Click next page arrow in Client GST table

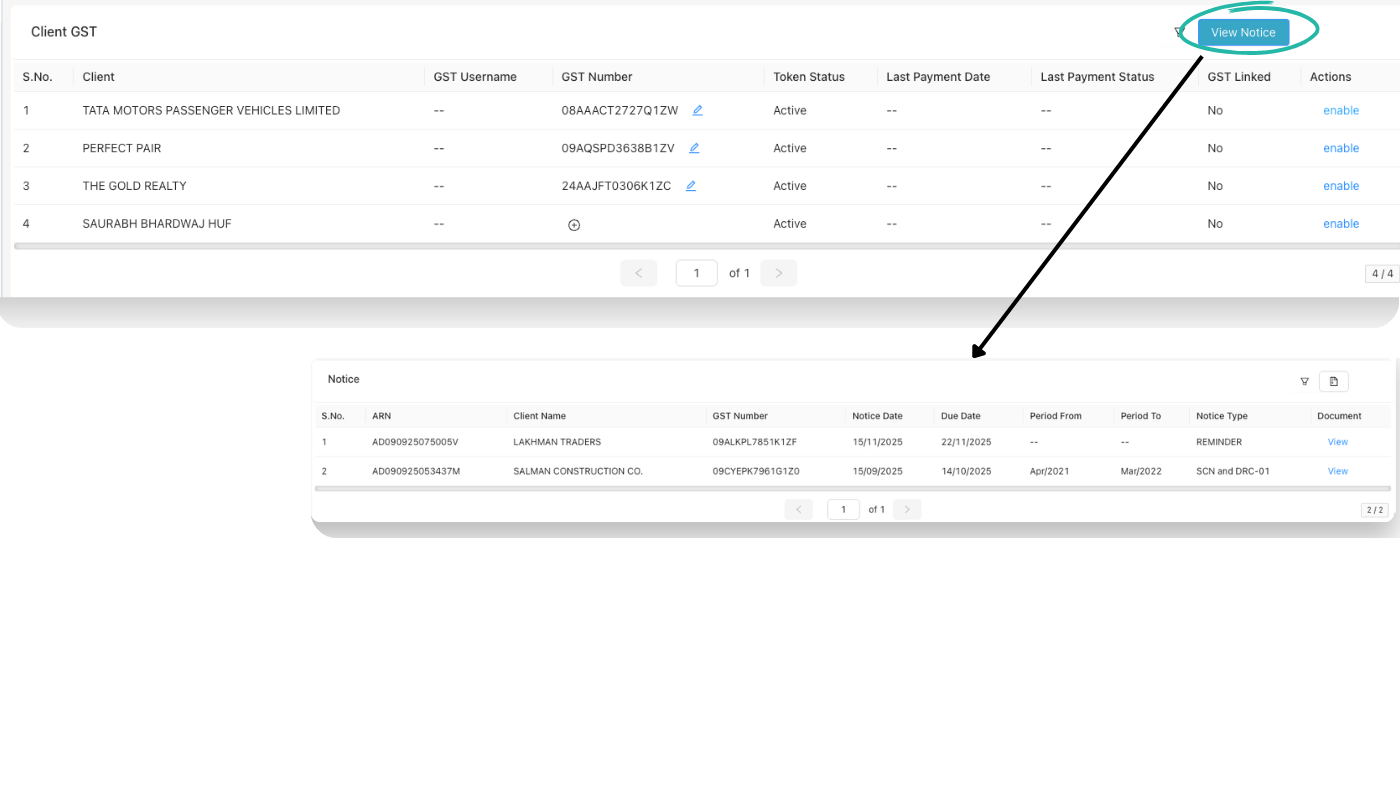point(778,272)
